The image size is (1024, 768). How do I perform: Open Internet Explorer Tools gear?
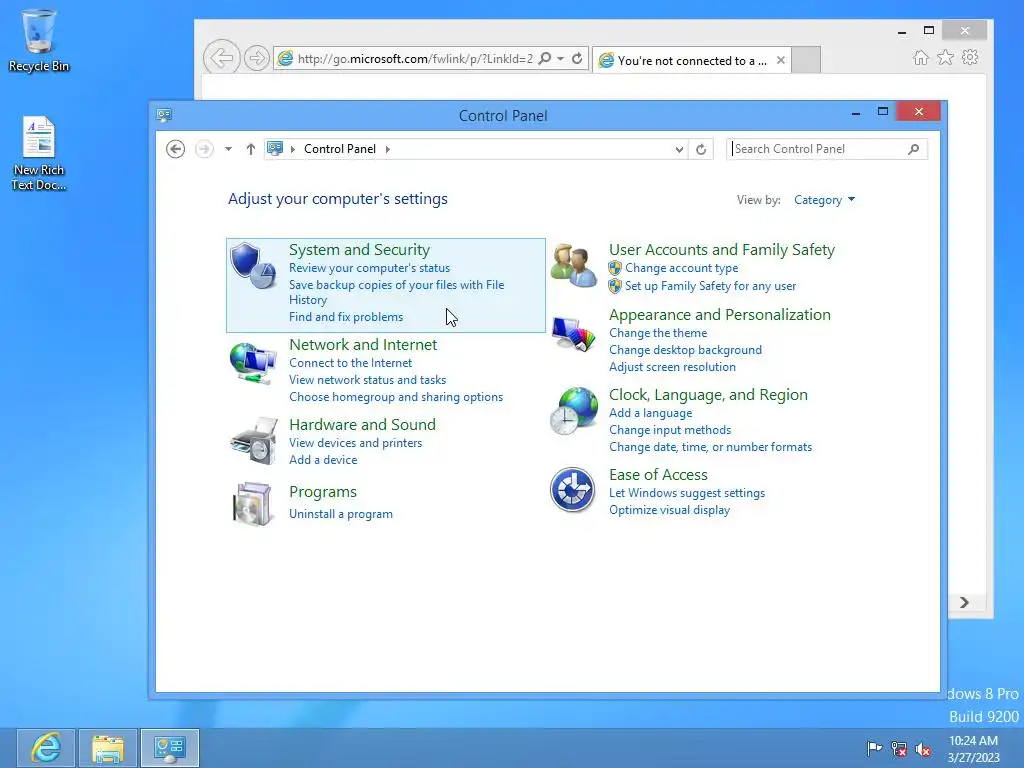[970, 57]
